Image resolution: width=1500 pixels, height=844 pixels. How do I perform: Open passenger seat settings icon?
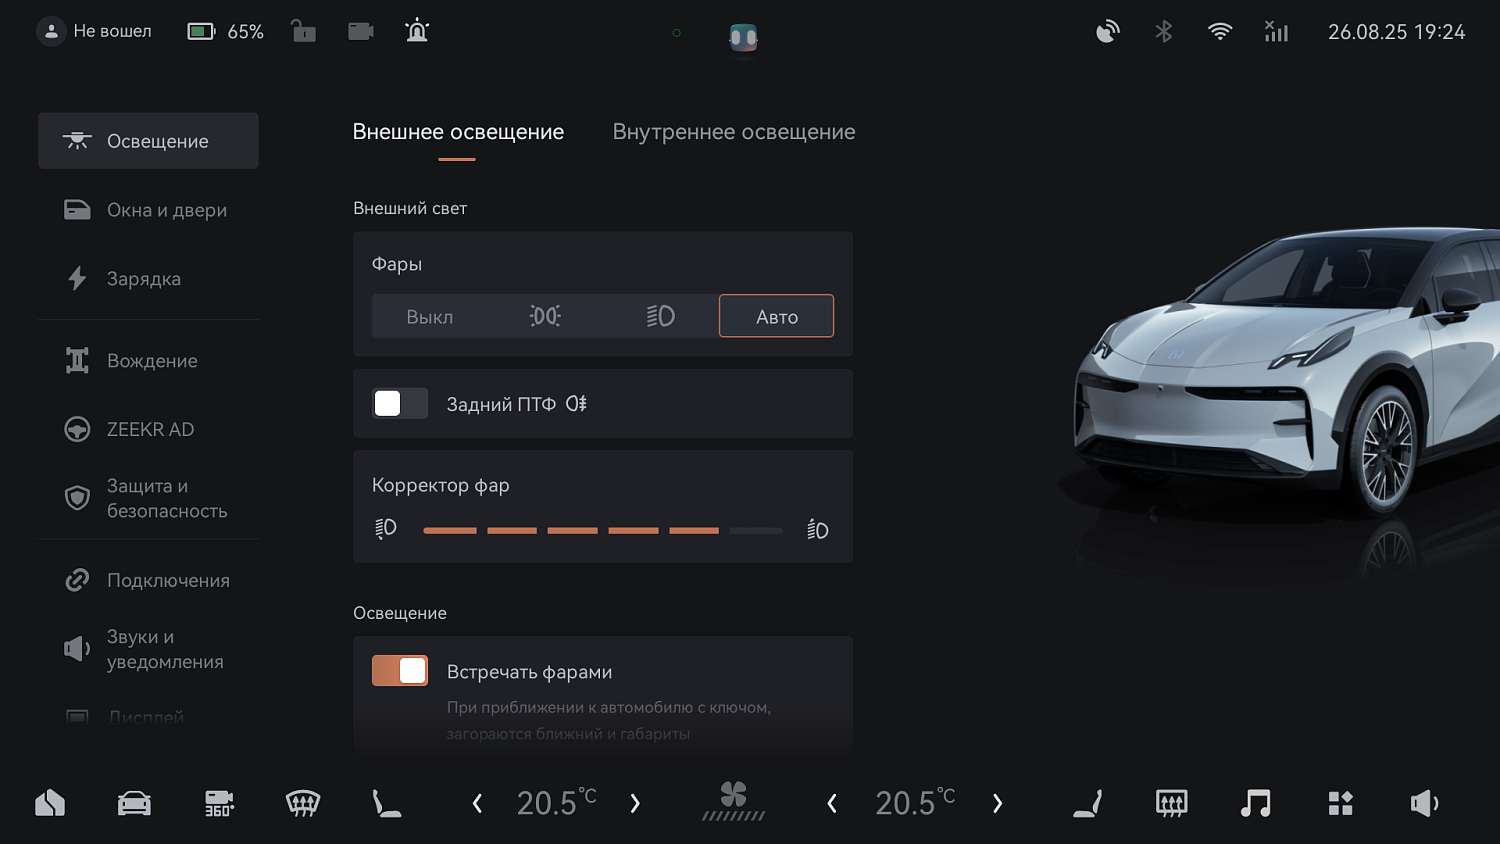coord(1088,803)
